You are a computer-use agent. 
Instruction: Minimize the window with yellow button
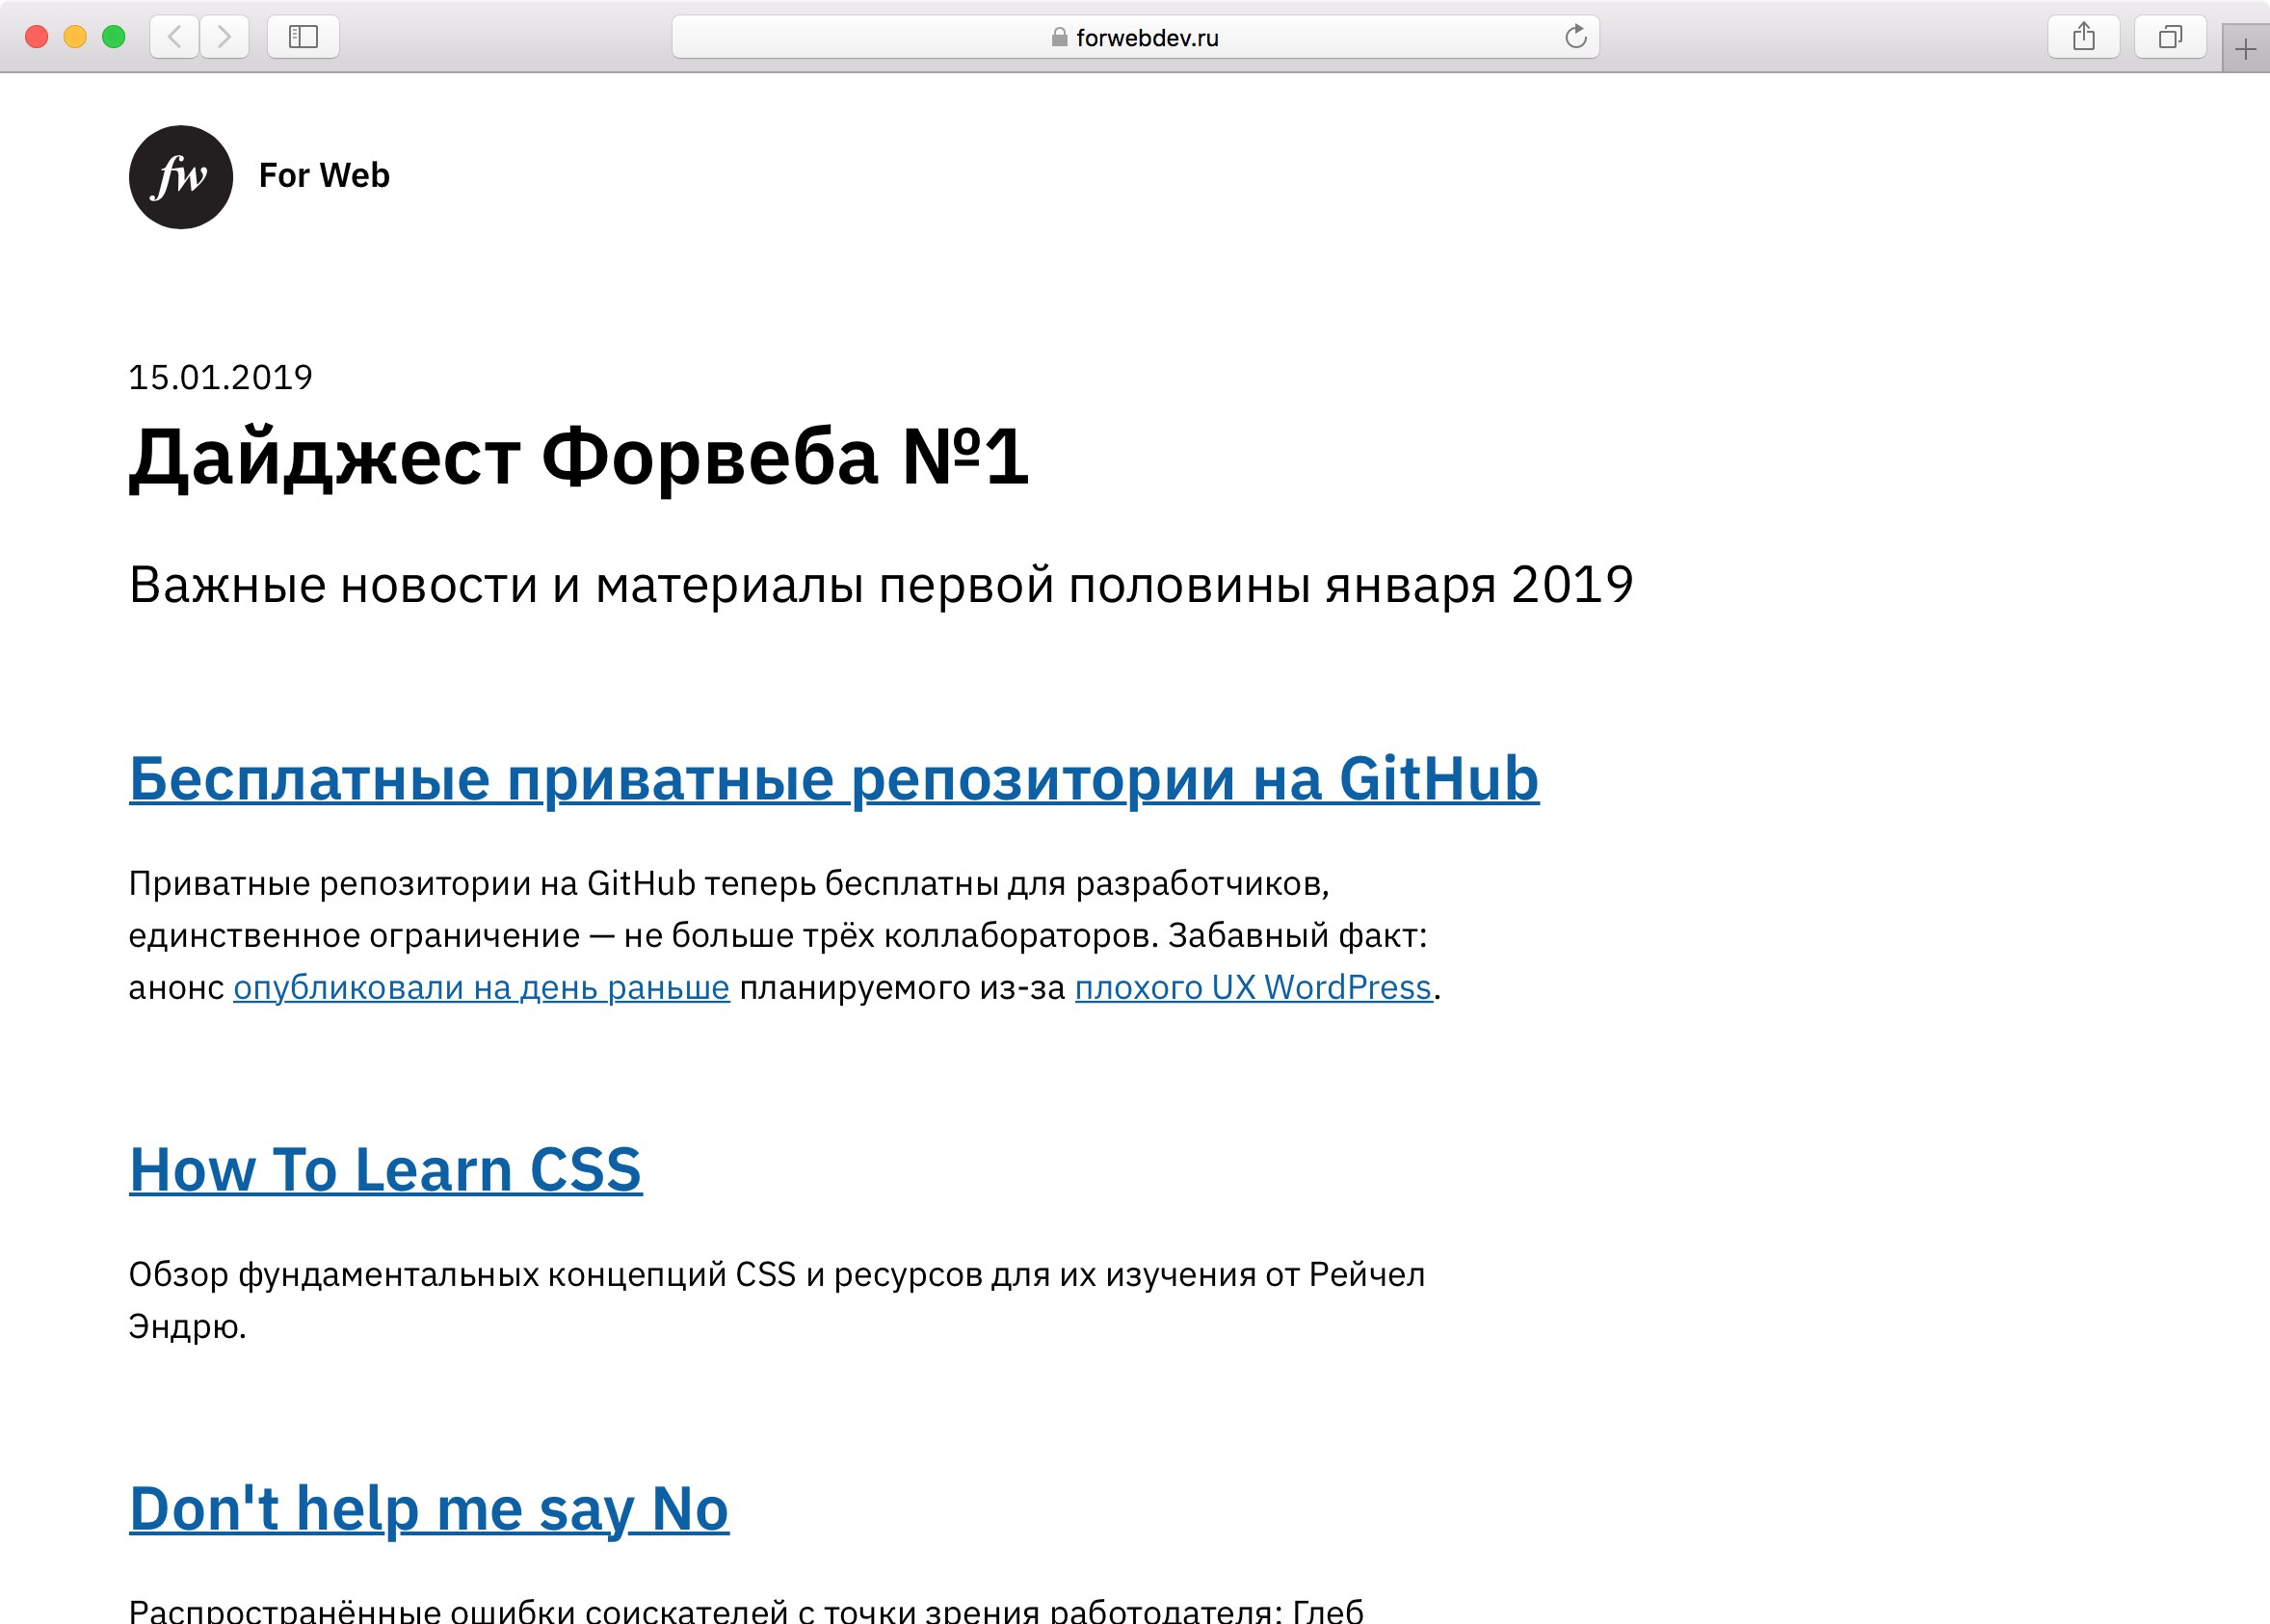pos(75,37)
